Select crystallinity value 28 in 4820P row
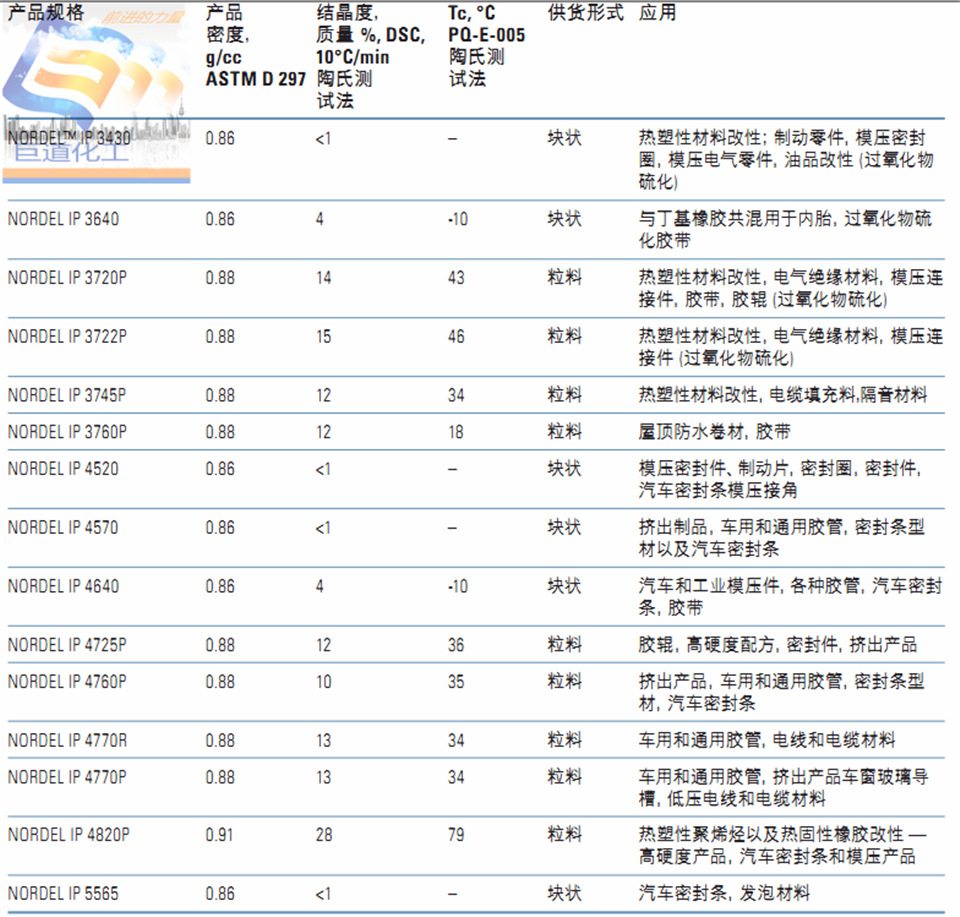This screenshot has width=960, height=917. tap(324, 835)
